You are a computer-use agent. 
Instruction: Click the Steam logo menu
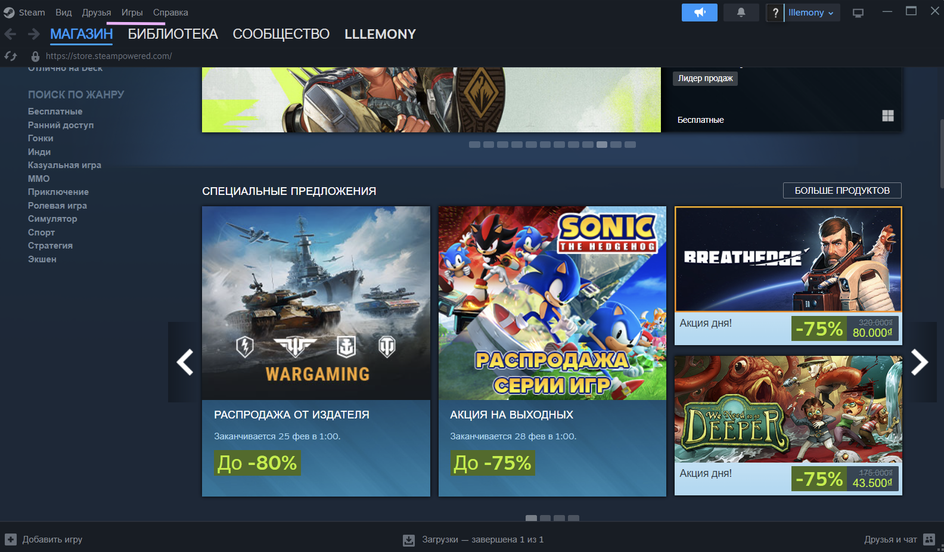[x=8, y=12]
